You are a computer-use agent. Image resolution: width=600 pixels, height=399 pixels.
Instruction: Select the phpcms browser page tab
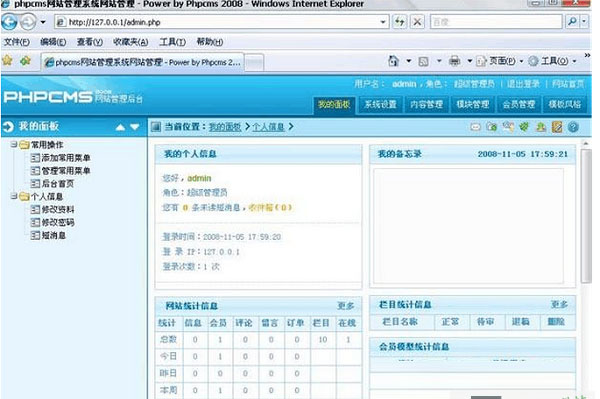click(142, 62)
